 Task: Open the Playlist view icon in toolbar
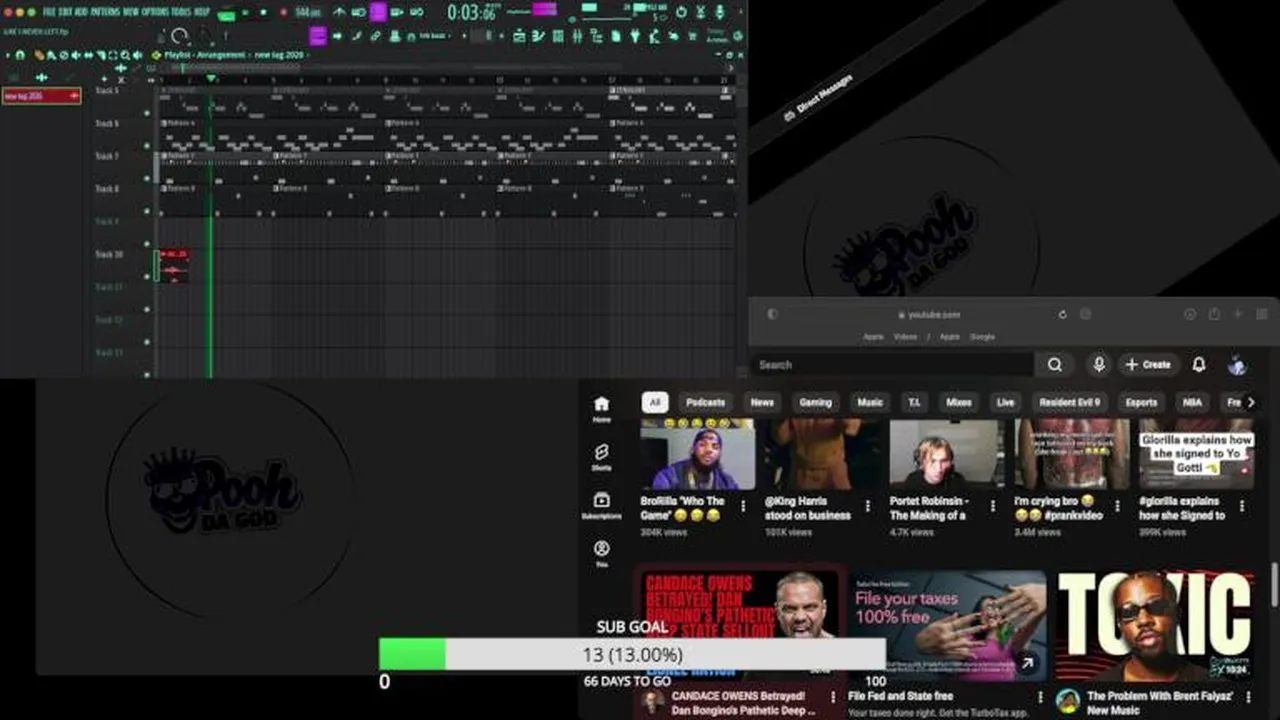click(519, 36)
